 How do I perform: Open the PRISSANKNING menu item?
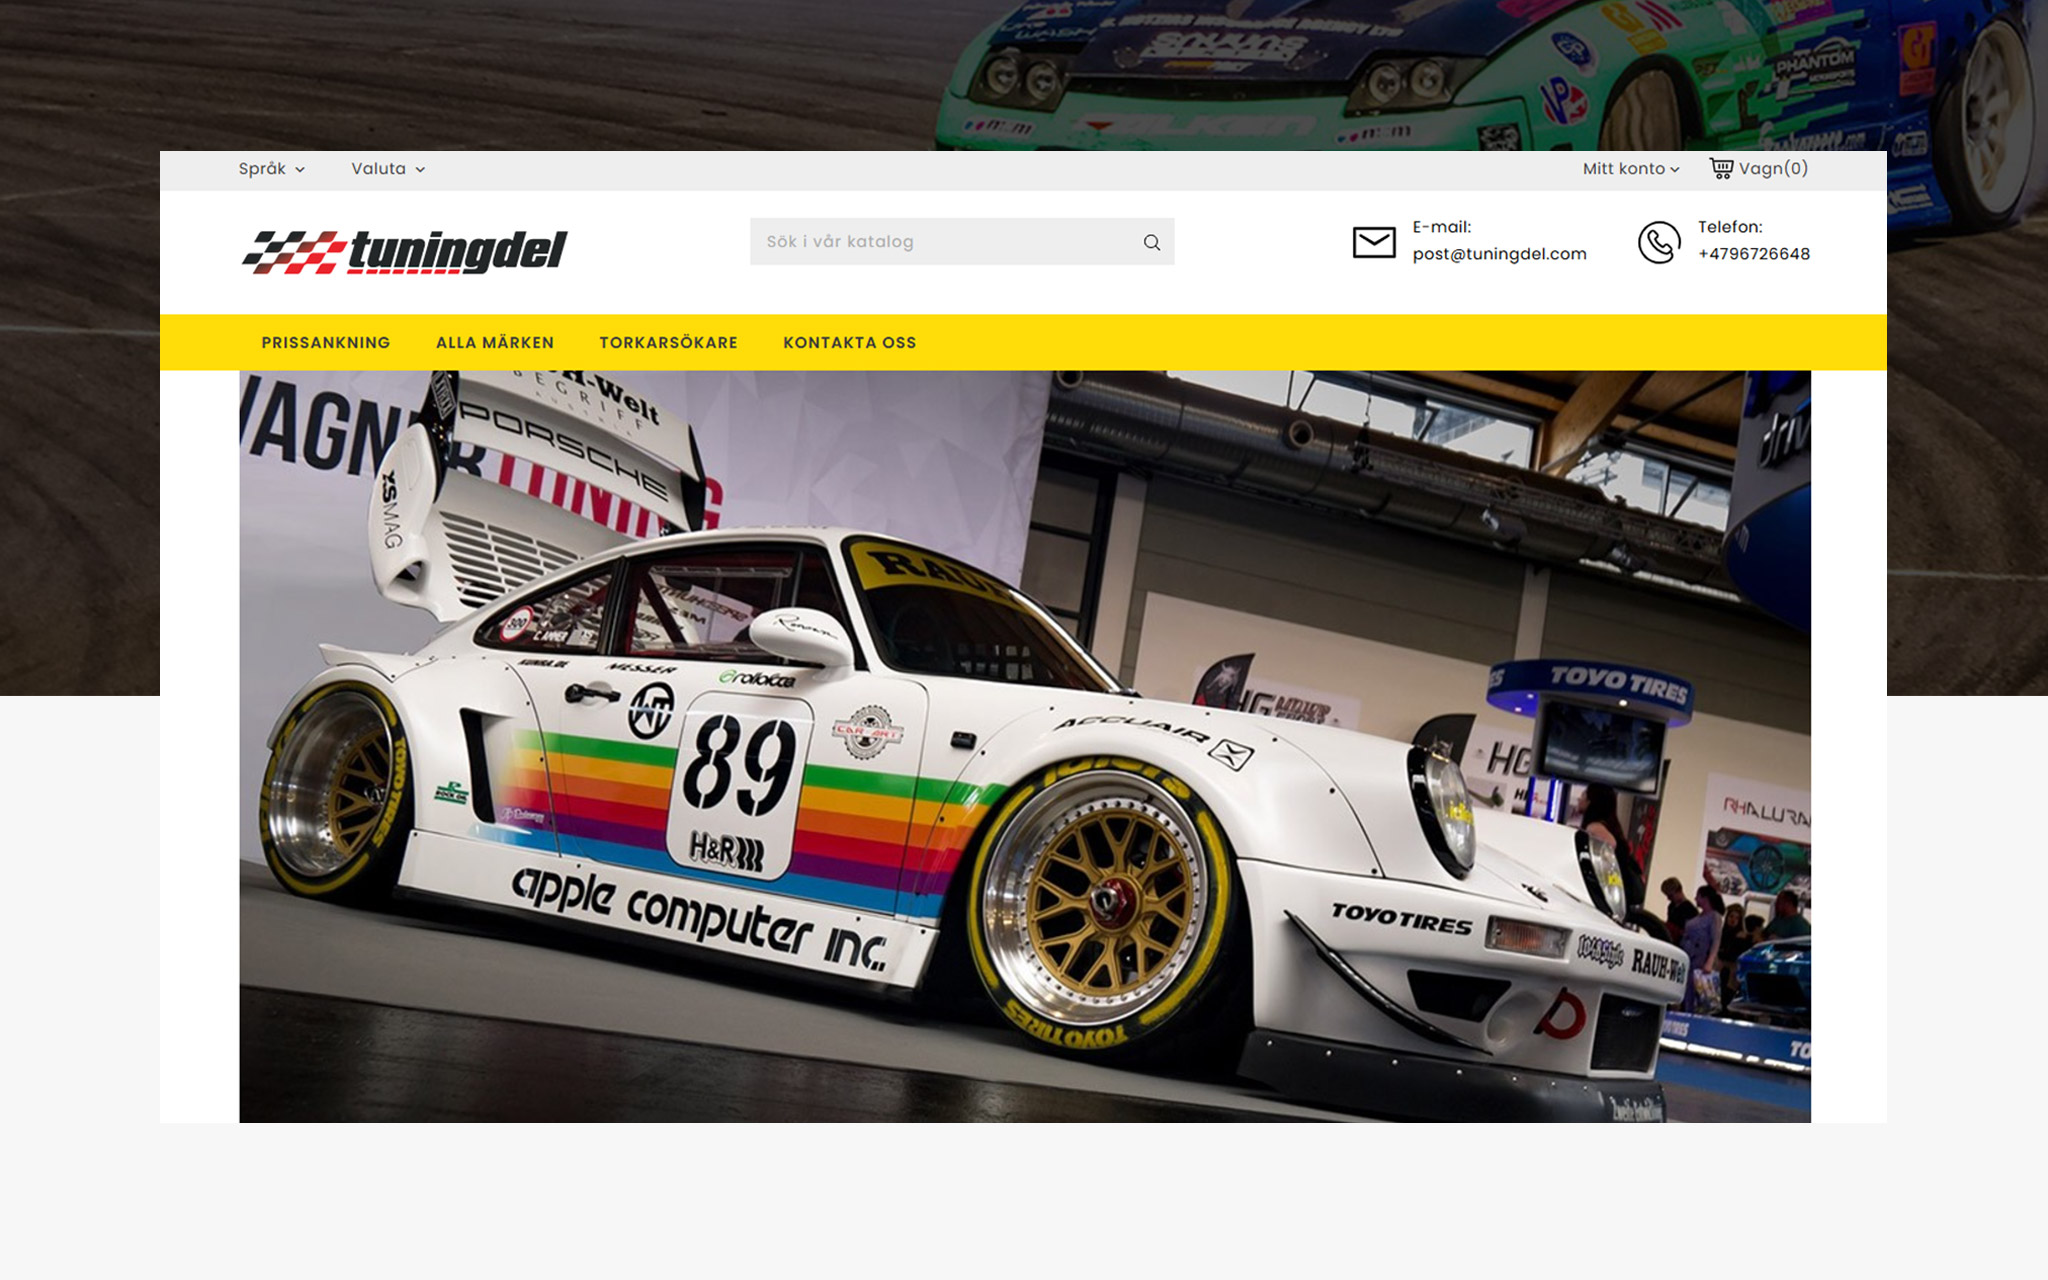click(x=326, y=343)
